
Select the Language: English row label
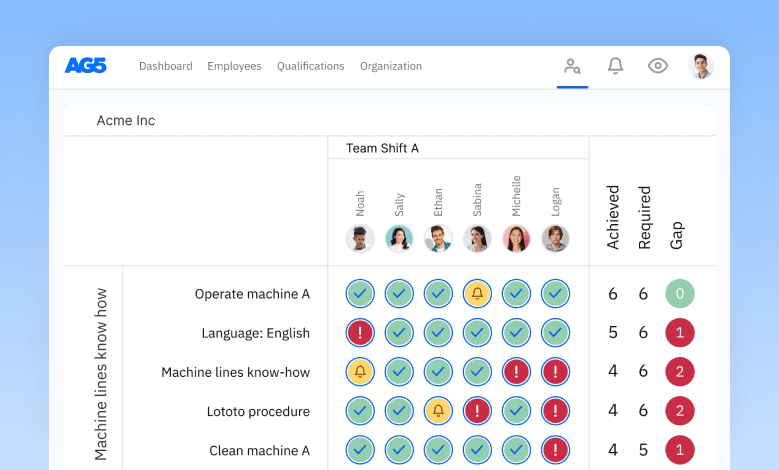(255, 333)
